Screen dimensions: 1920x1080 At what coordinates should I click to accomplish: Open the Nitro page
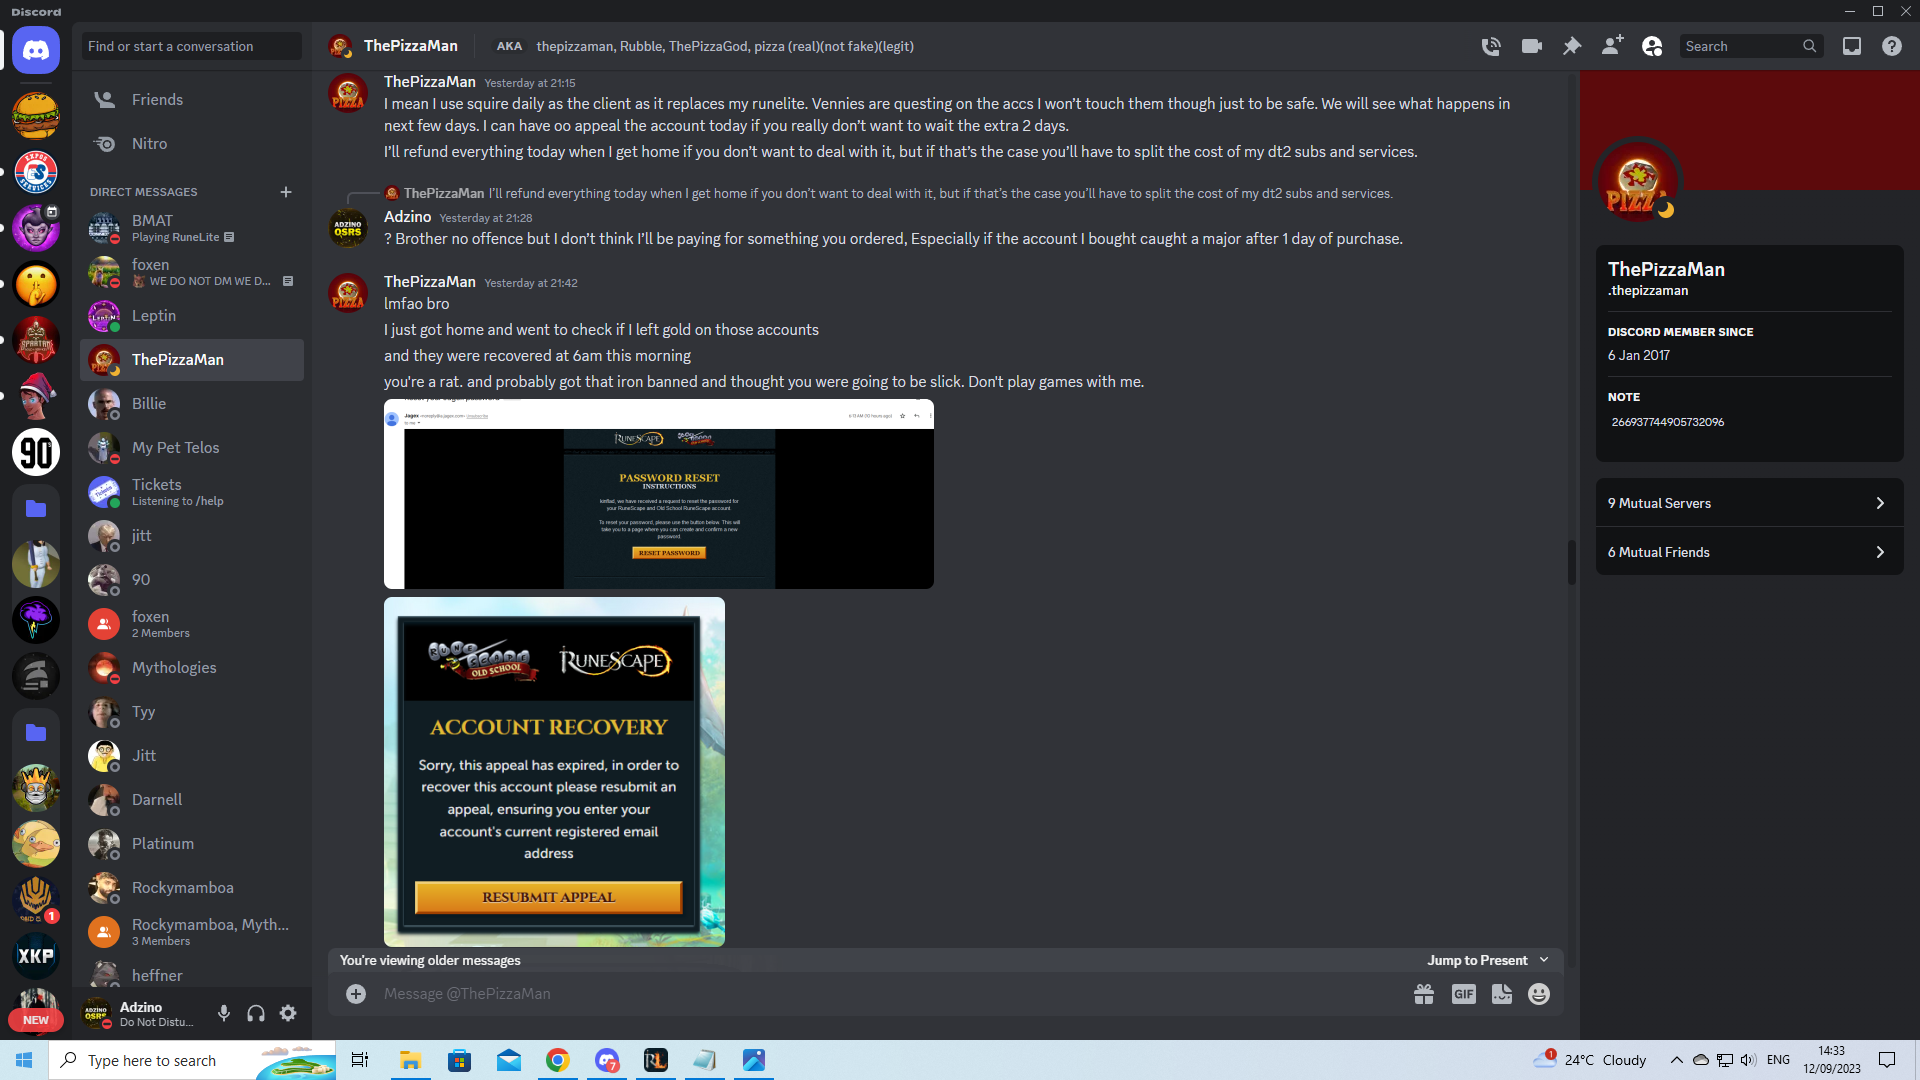click(149, 144)
